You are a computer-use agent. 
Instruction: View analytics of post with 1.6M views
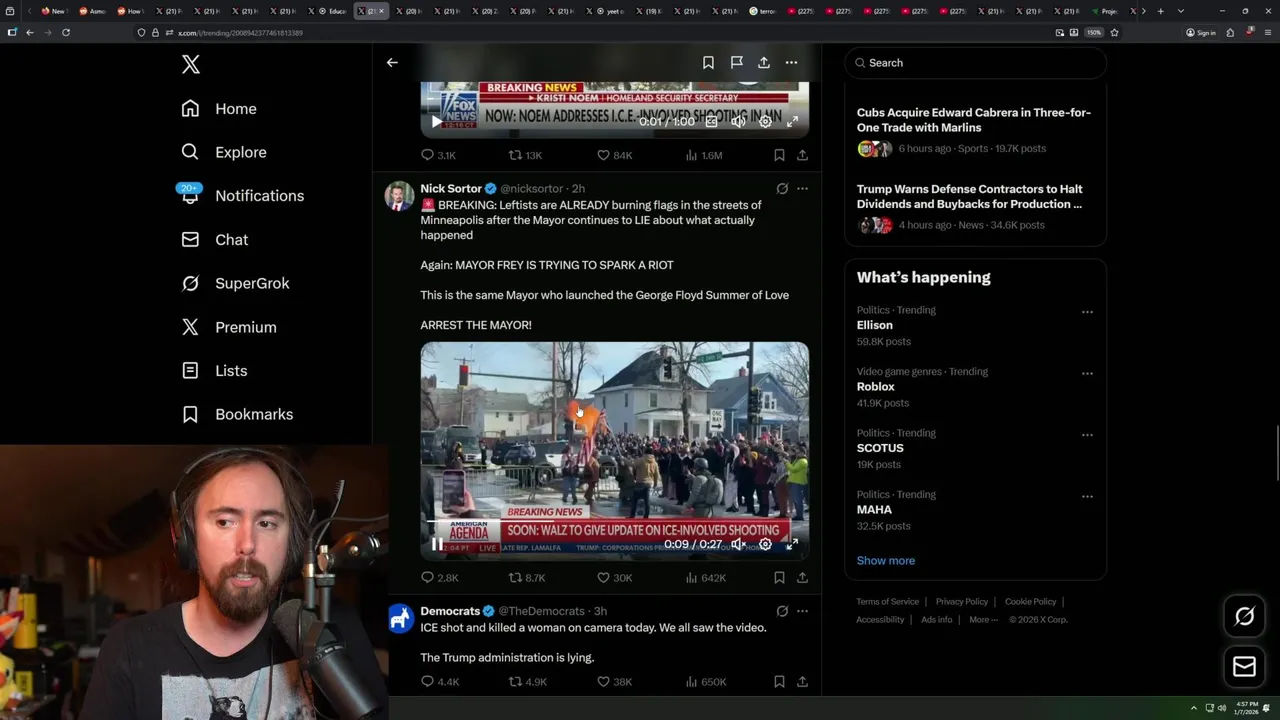pos(704,155)
